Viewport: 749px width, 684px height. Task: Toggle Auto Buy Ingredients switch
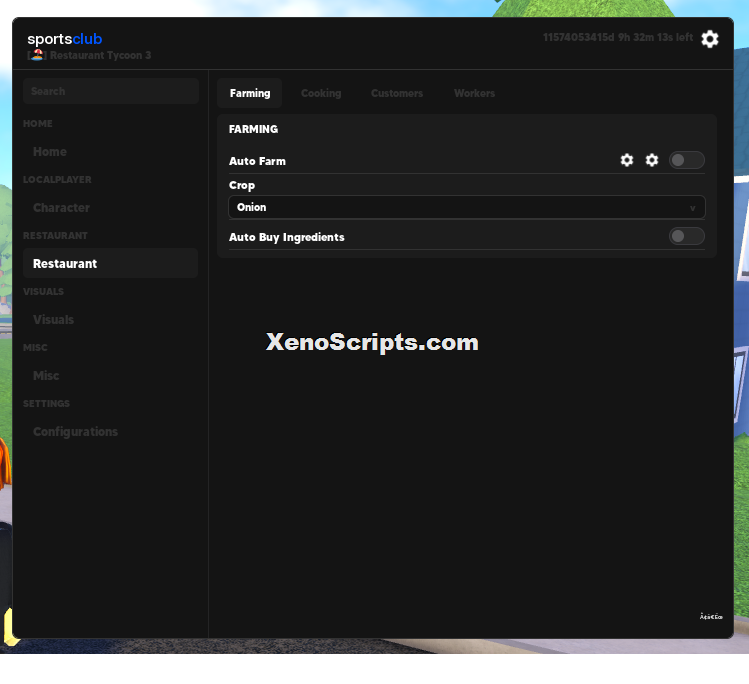pyautogui.click(x=686, y=236)
